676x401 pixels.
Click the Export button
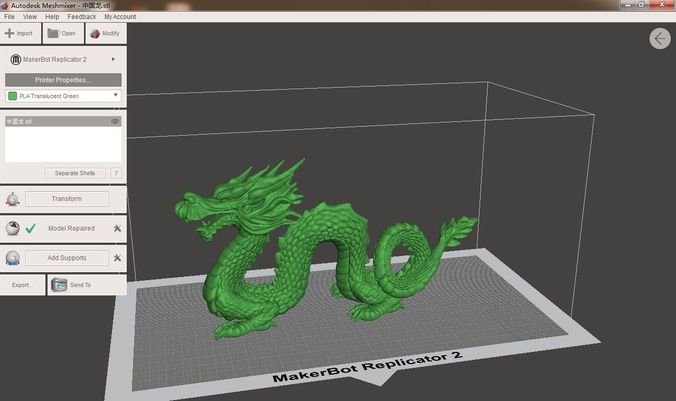pos(22,285)
